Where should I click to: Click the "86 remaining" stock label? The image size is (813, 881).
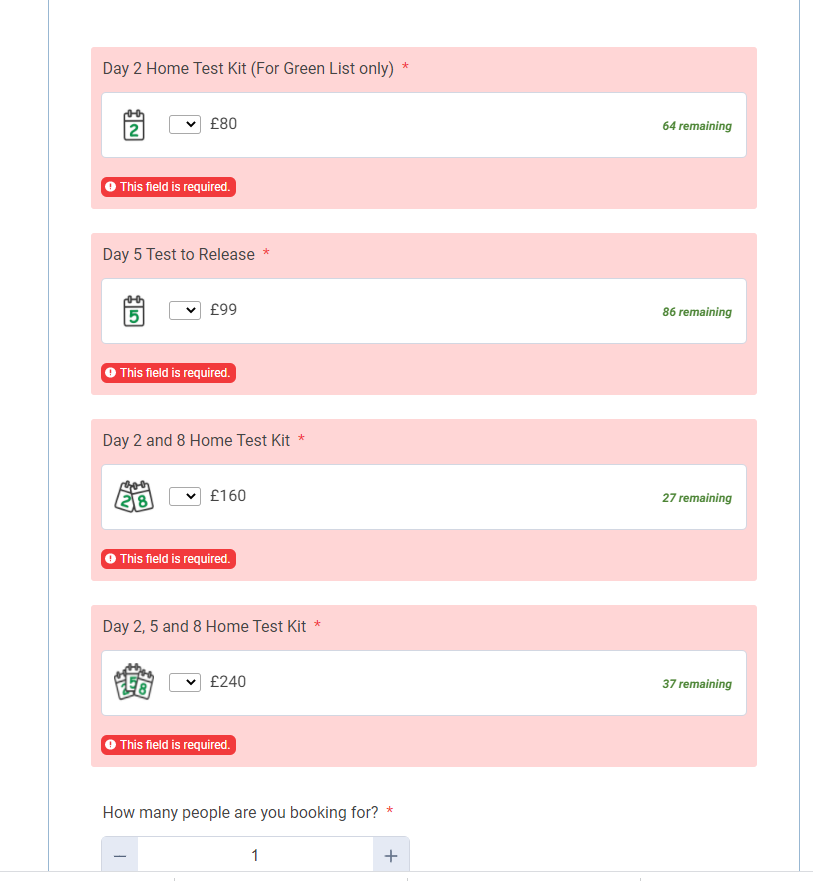point(696,312)
